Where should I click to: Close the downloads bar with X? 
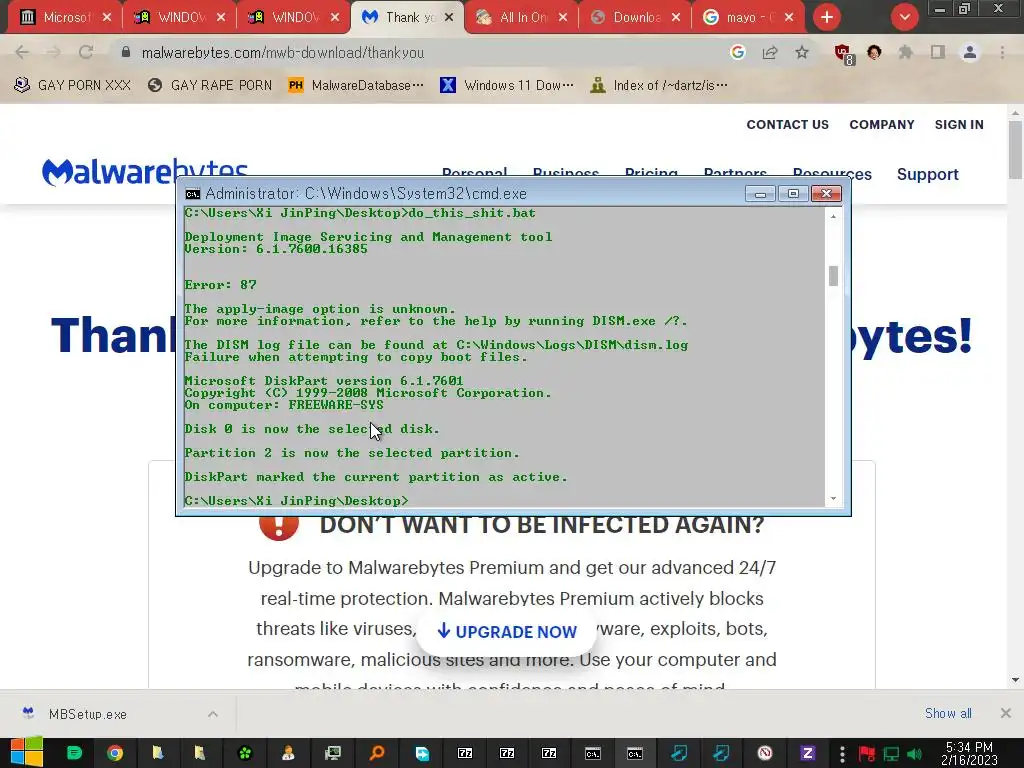coord(1006,714)
